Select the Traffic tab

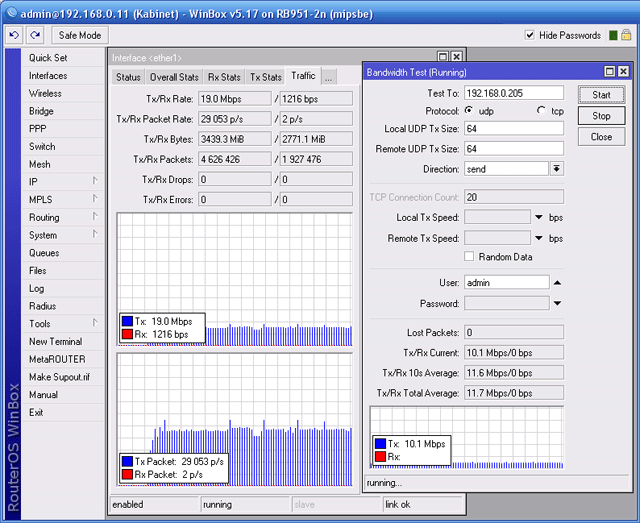coord(303,76)
